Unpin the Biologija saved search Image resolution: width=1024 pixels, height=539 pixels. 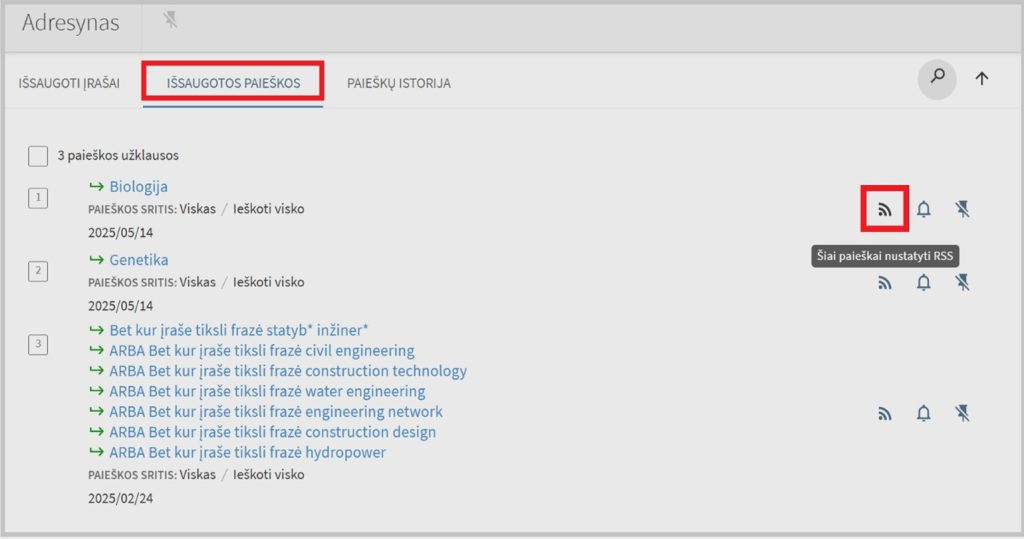click(962, 209)
